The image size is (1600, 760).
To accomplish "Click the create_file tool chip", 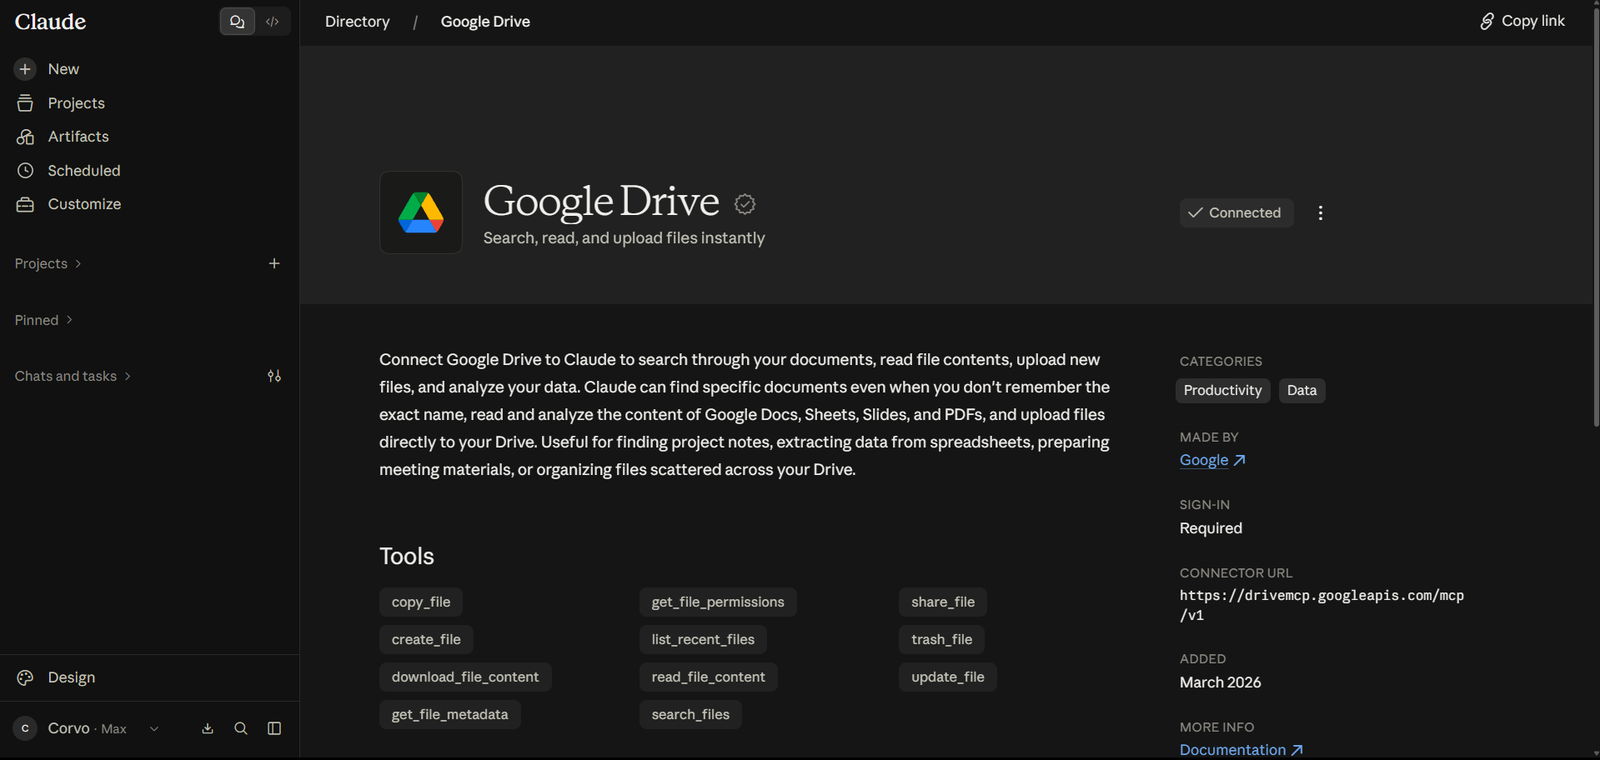I will point(426,640).
